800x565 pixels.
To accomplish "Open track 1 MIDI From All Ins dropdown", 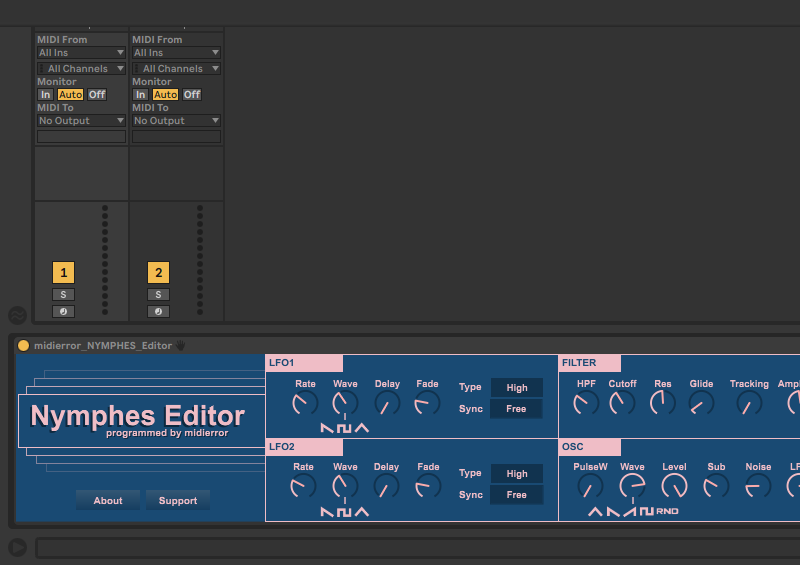I will pyautogui.click(x=81, y=53).
